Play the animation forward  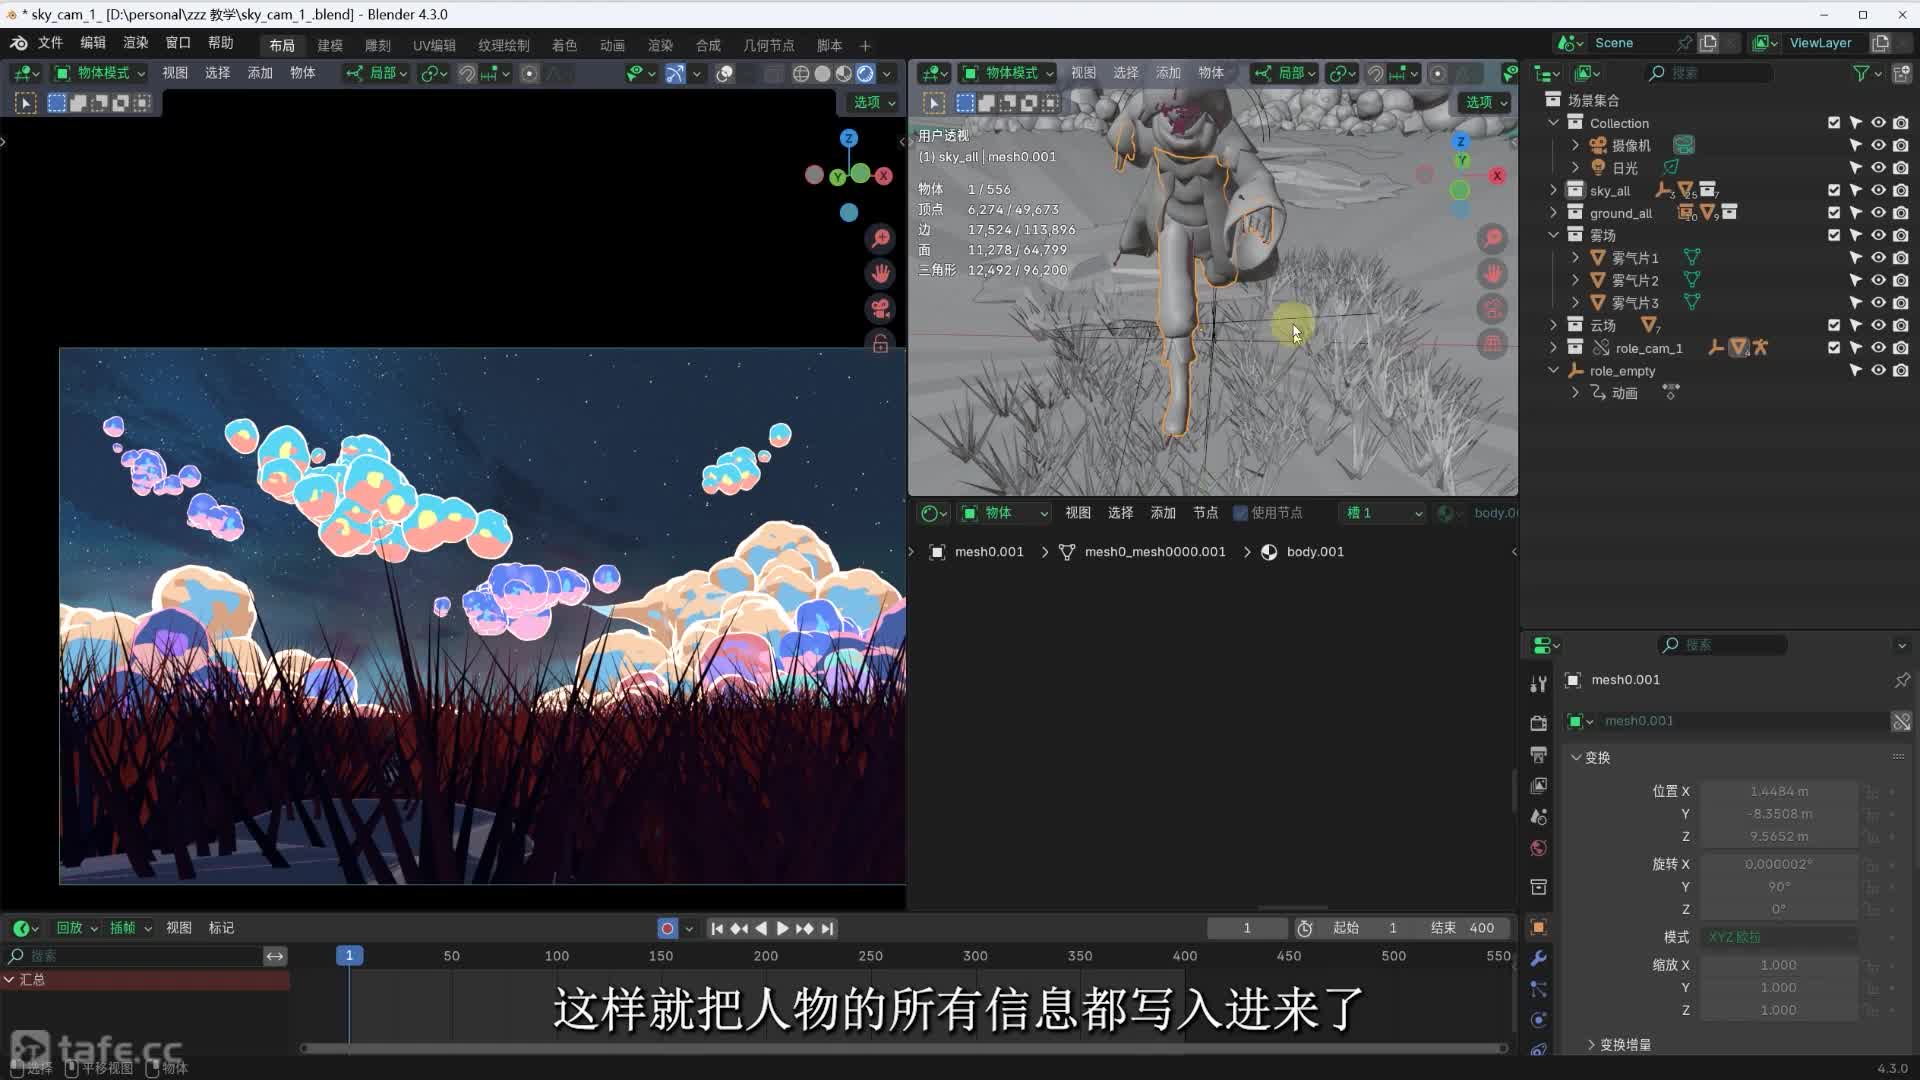[x=783, y=928]
